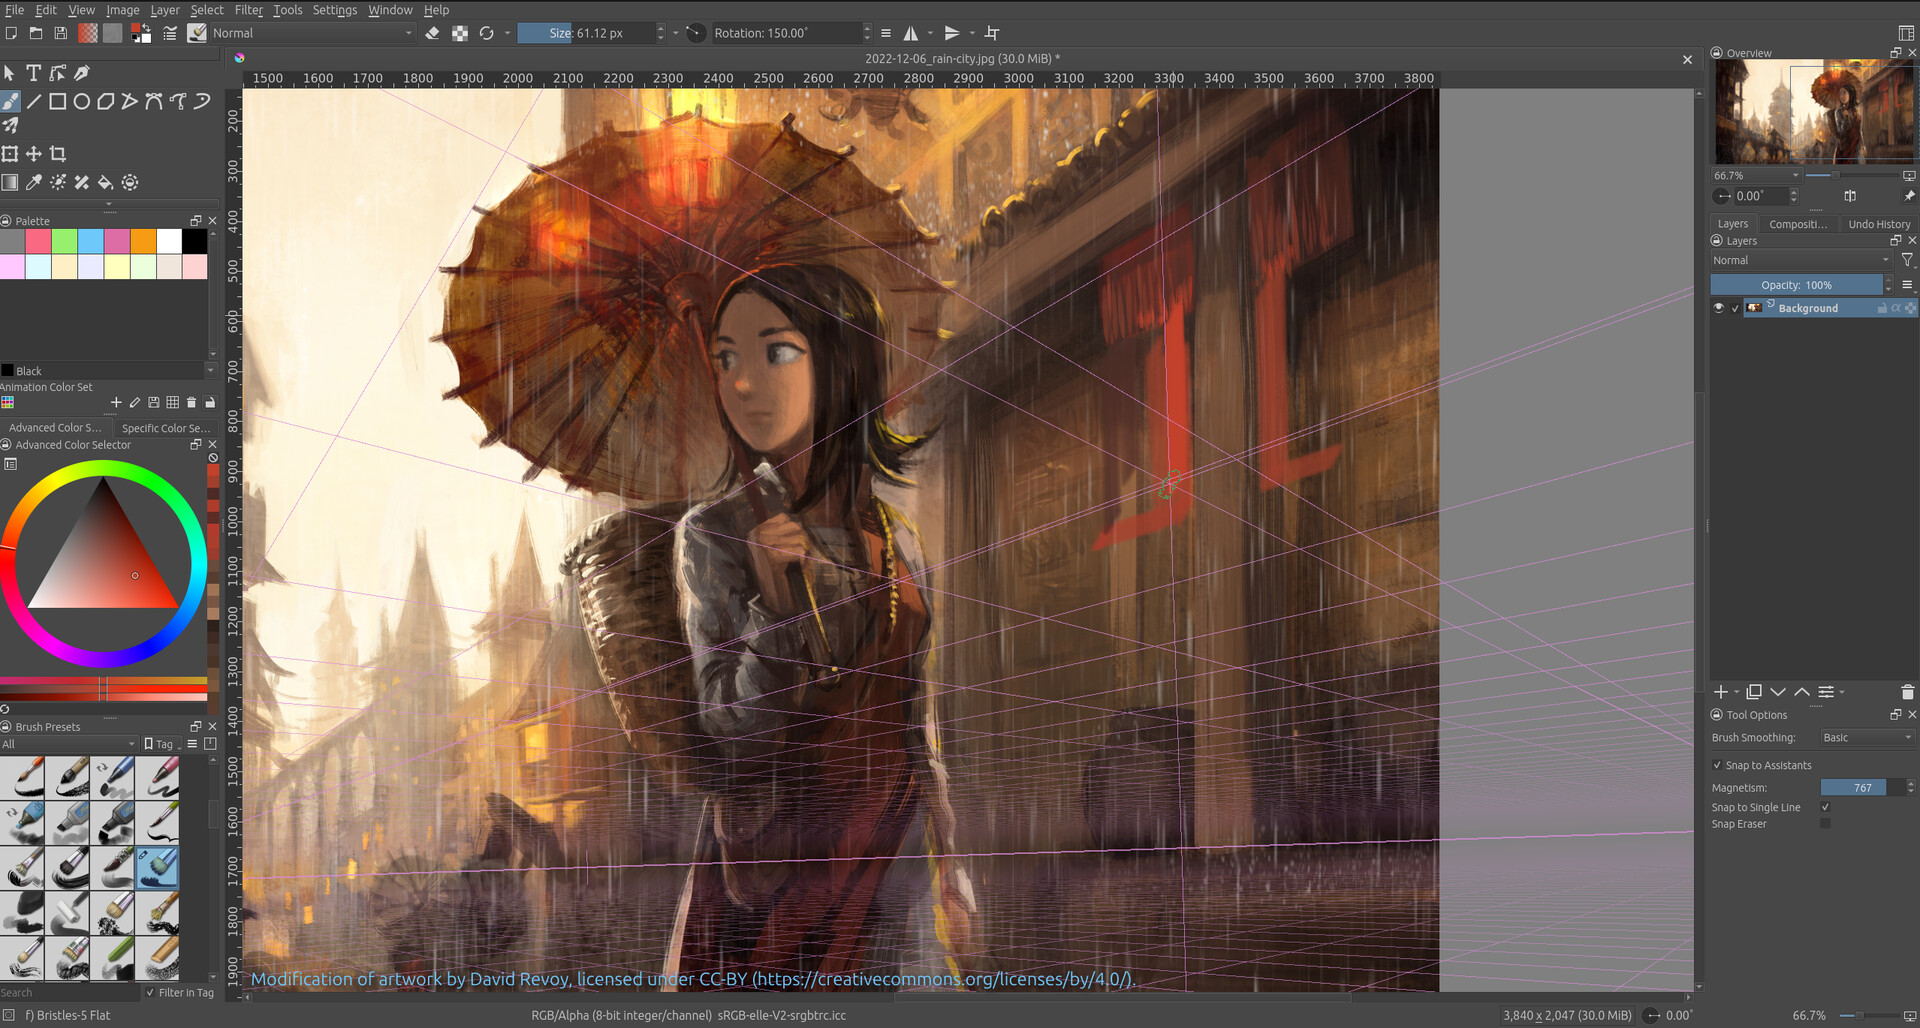Select the Crop tool
Image resolution: width=1920 pixels, height=1028 pixels.
[57, 153]
